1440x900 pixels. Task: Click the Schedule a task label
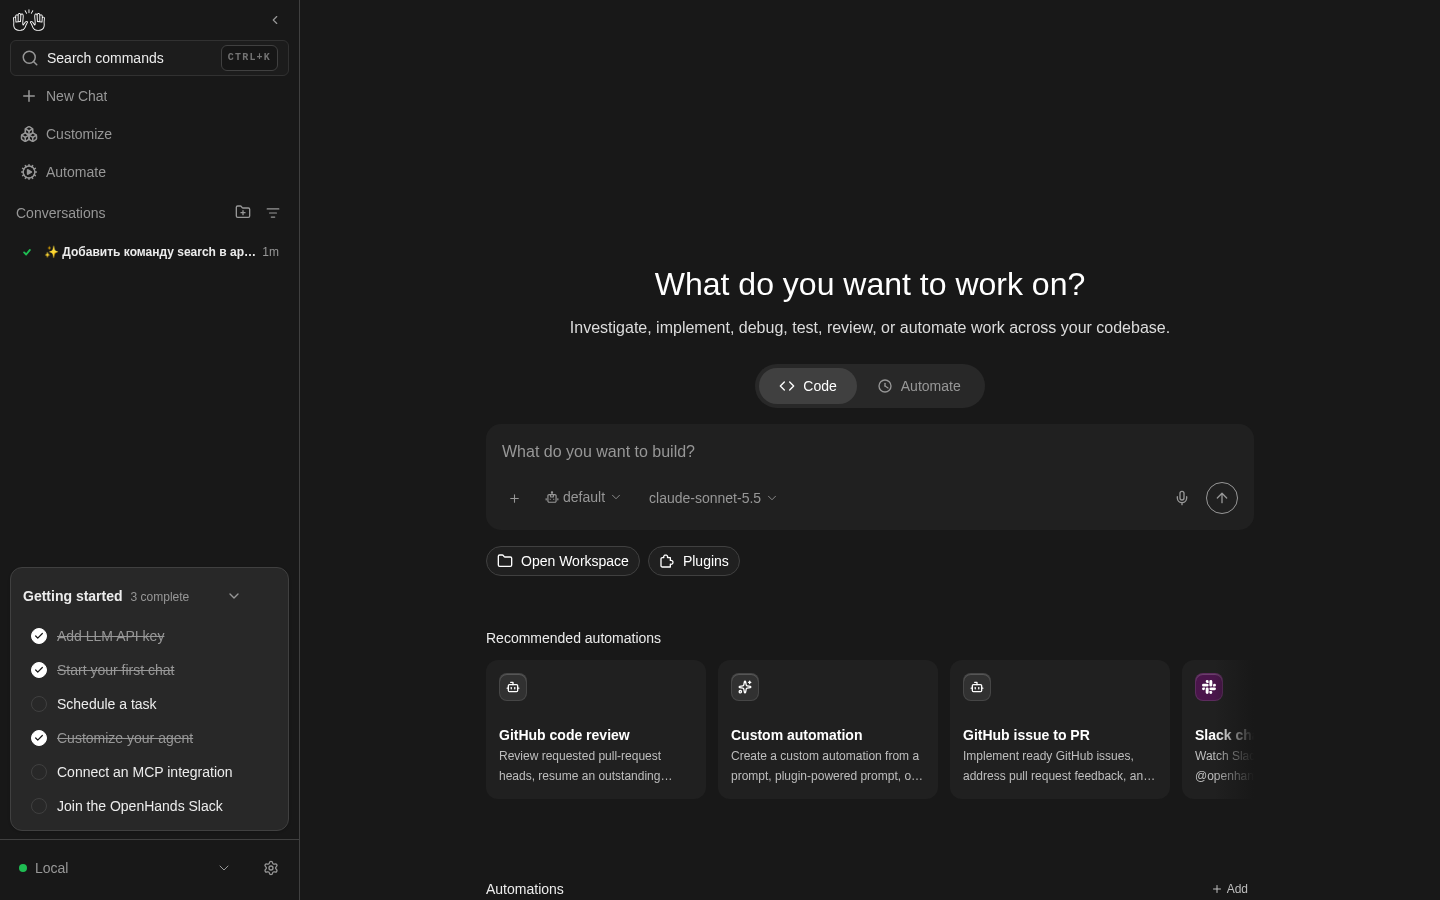click(107, 704)
